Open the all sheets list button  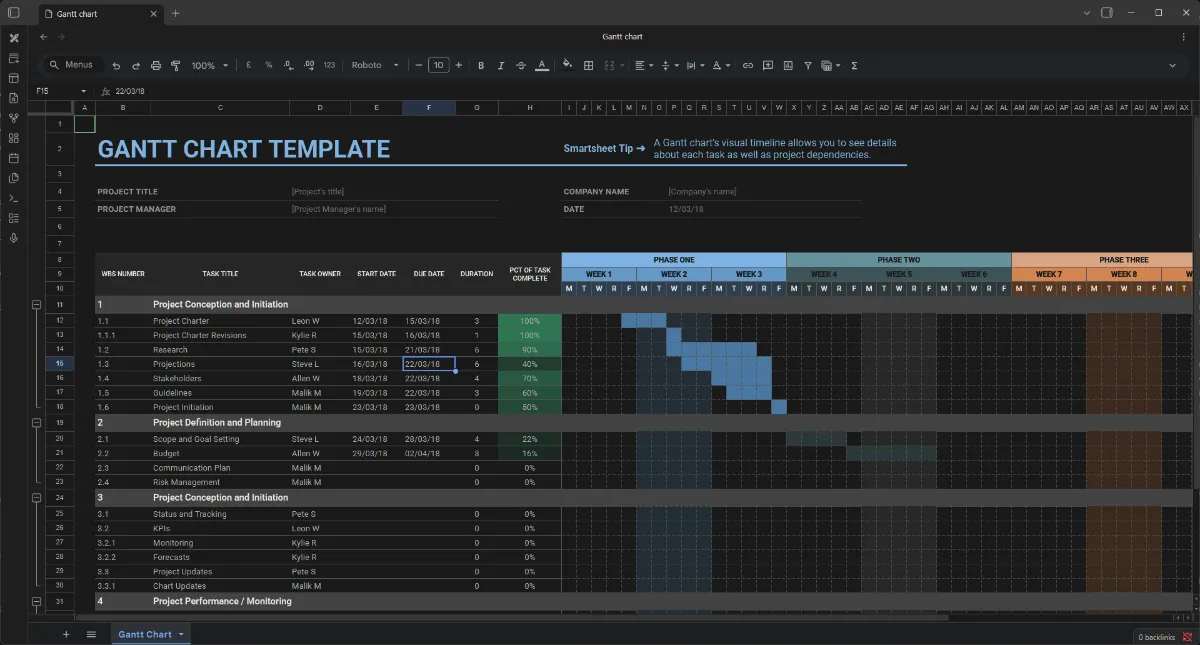pos(91,634)
